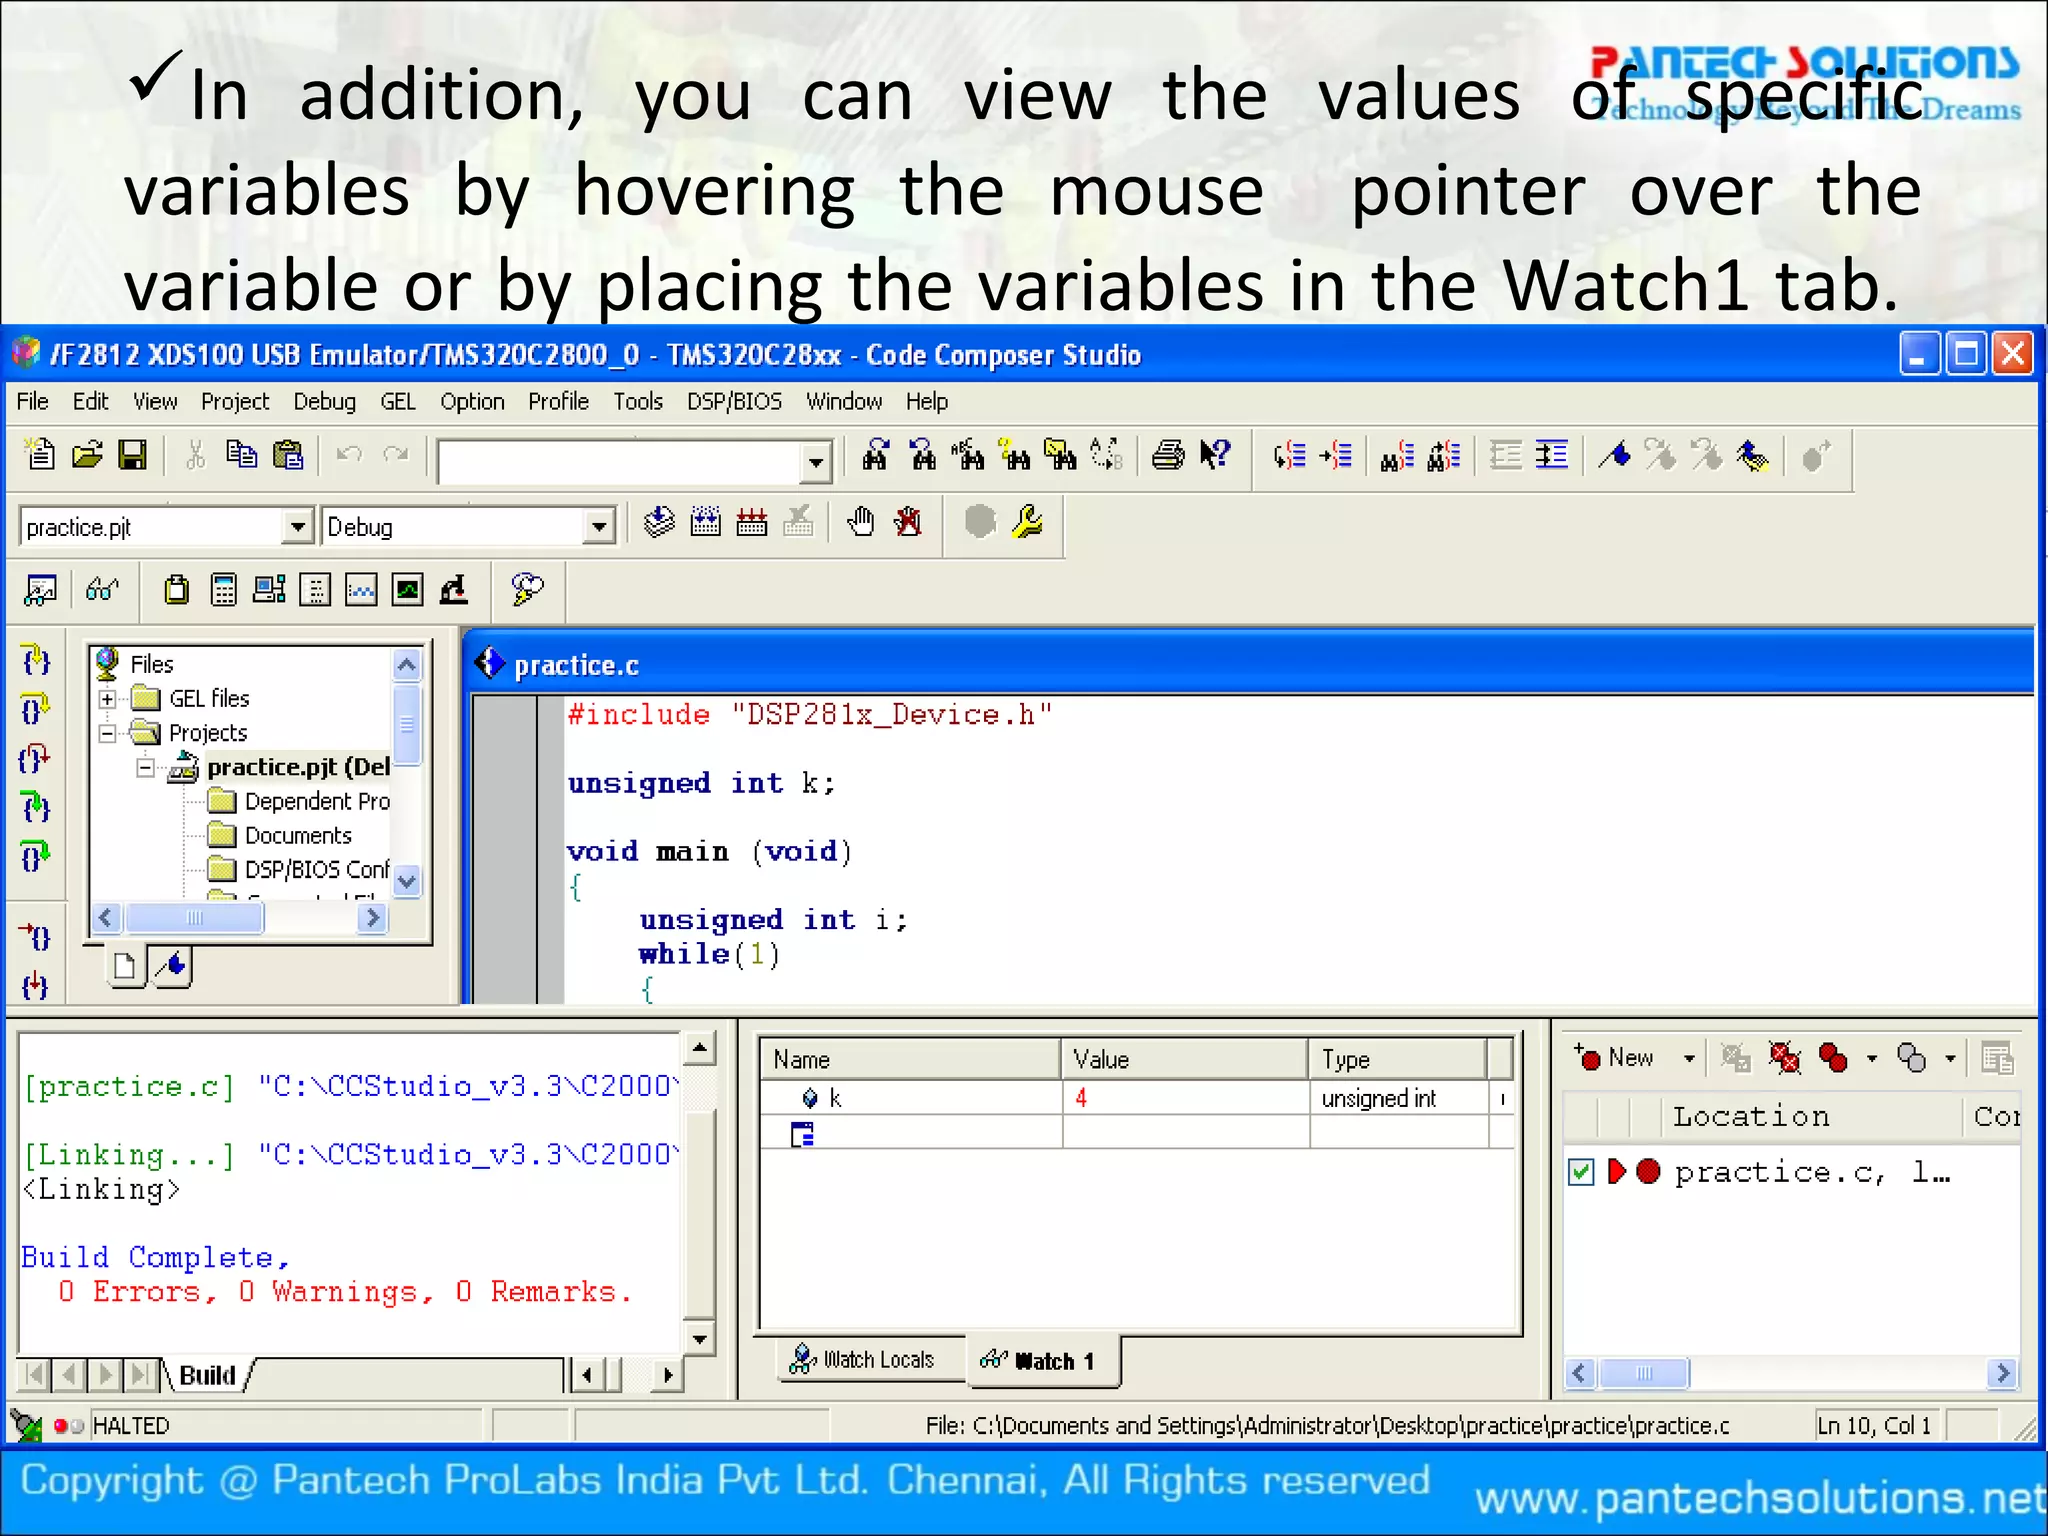Image resolution: width=2048 pixels, height=1536 pixels.
Task: Click the empty new watch expression row
Action: (1136, 1133)
